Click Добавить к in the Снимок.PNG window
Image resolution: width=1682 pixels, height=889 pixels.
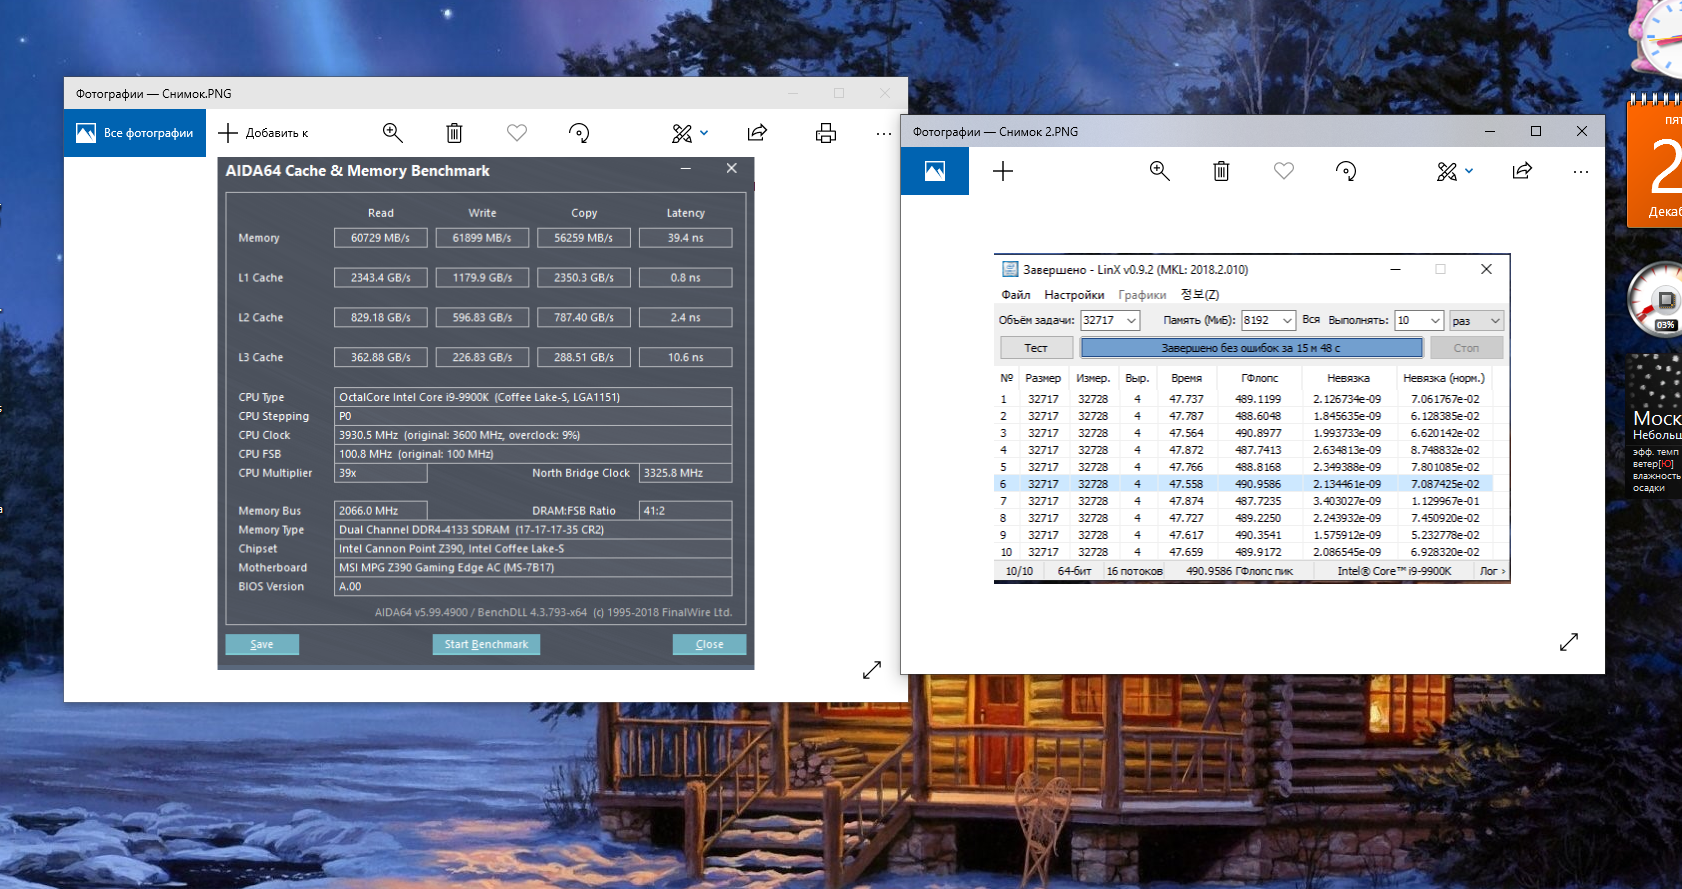click(x=264, y=133)
